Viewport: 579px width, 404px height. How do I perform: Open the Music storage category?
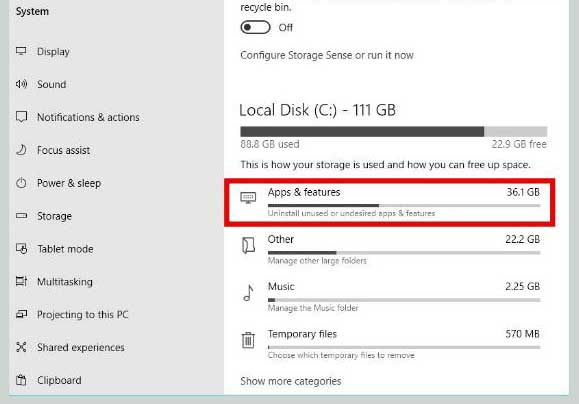[391, 297]
